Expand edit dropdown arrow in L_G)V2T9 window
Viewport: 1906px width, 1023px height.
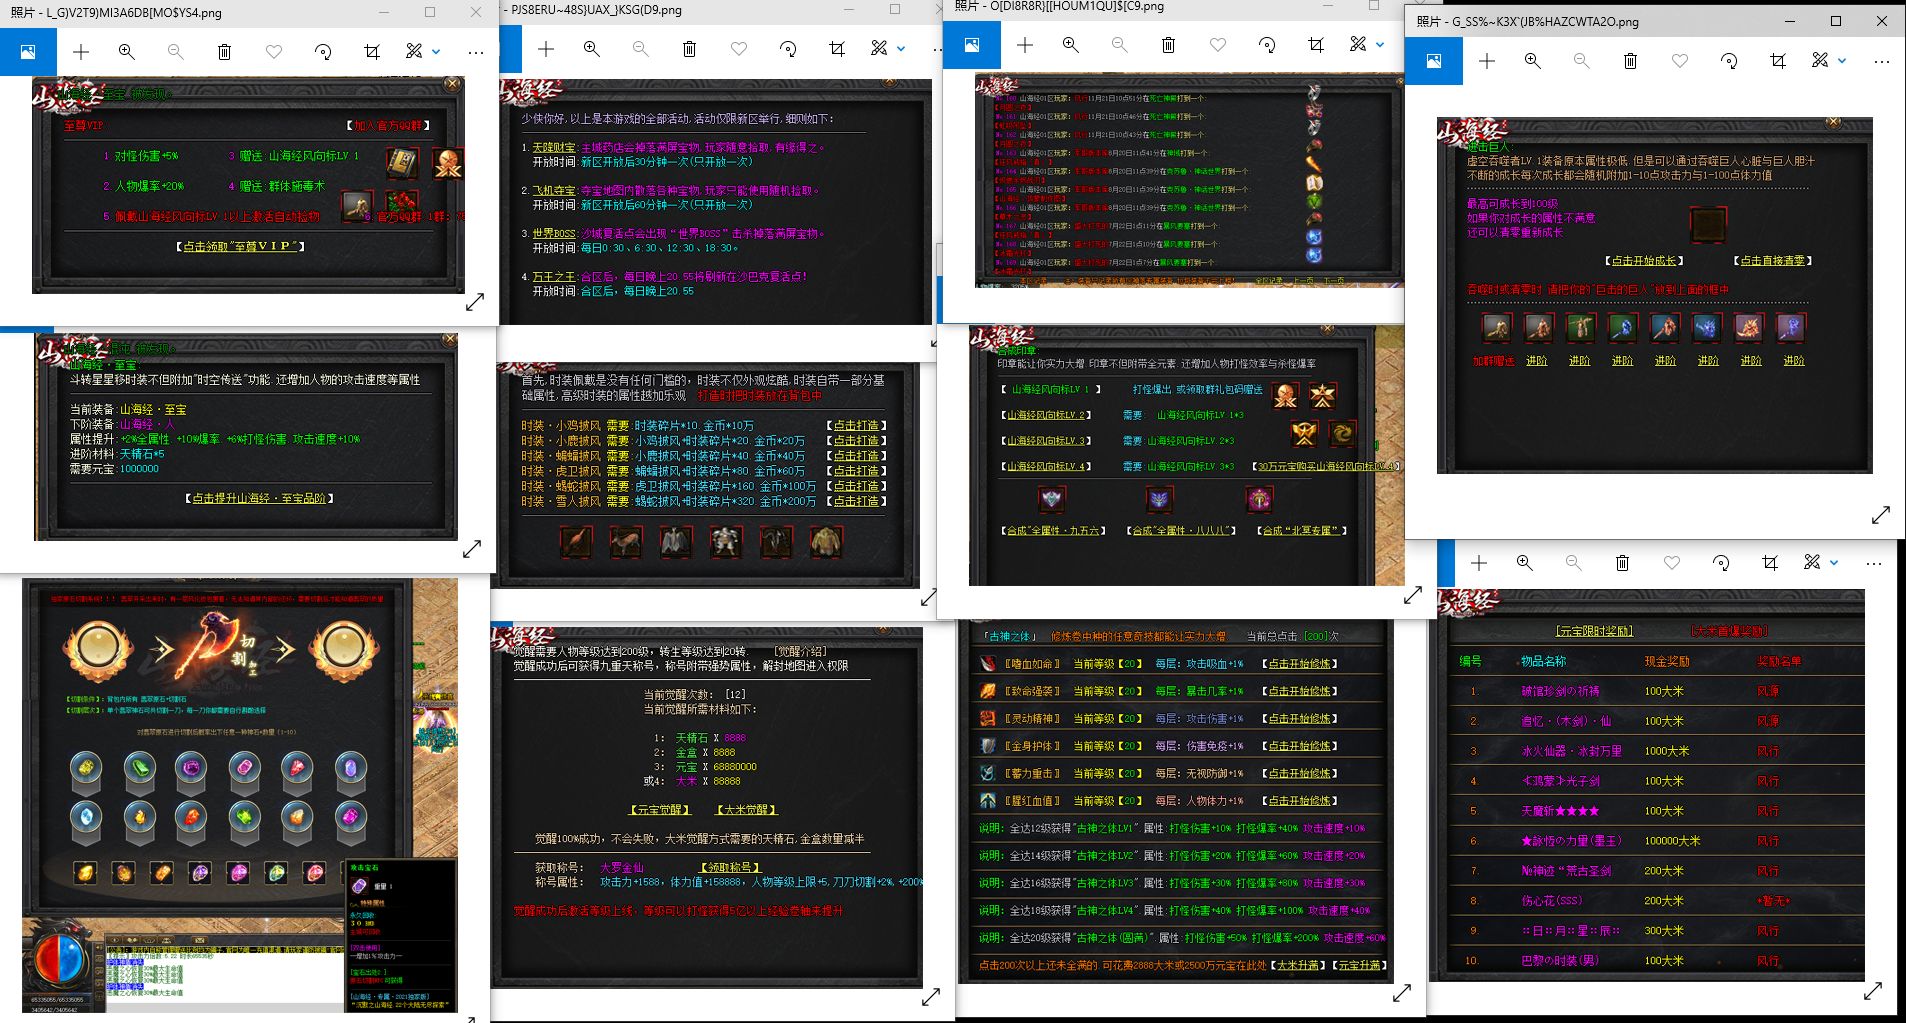(x=436, y=51)
